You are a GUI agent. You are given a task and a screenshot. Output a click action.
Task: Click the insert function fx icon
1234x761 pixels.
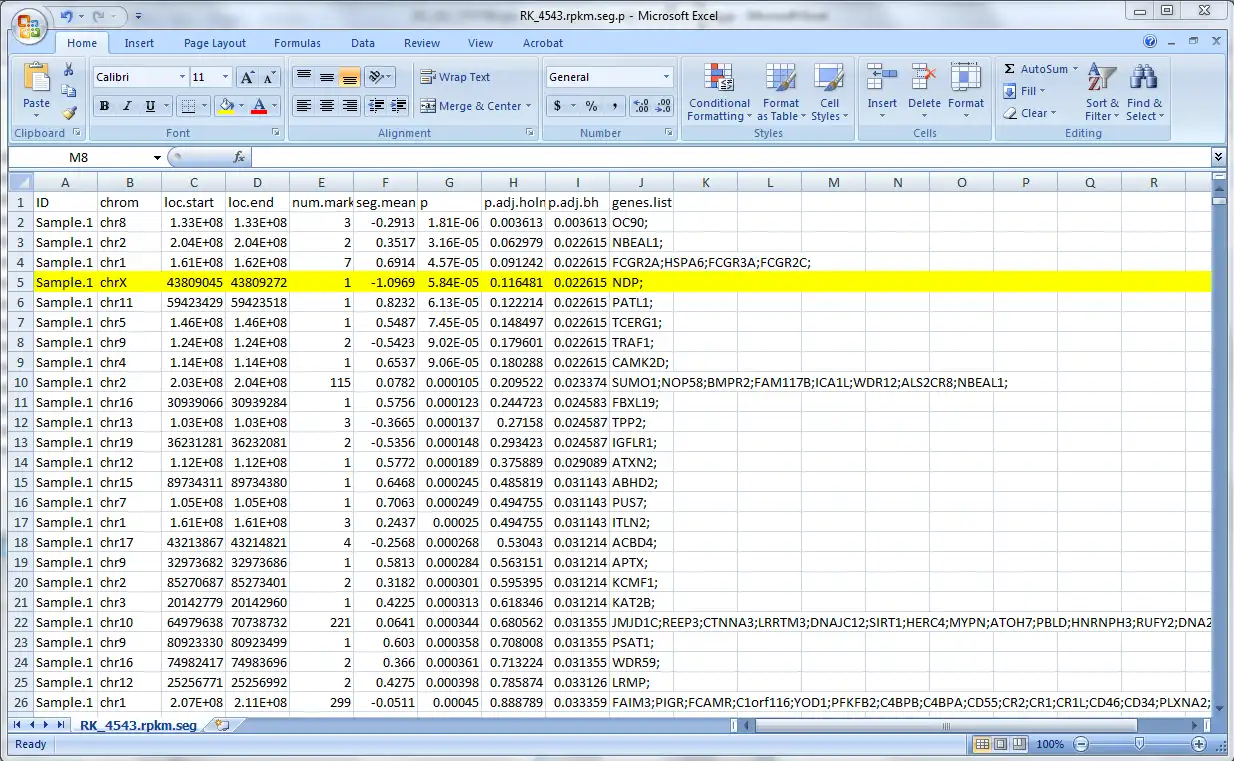point(239,158)
